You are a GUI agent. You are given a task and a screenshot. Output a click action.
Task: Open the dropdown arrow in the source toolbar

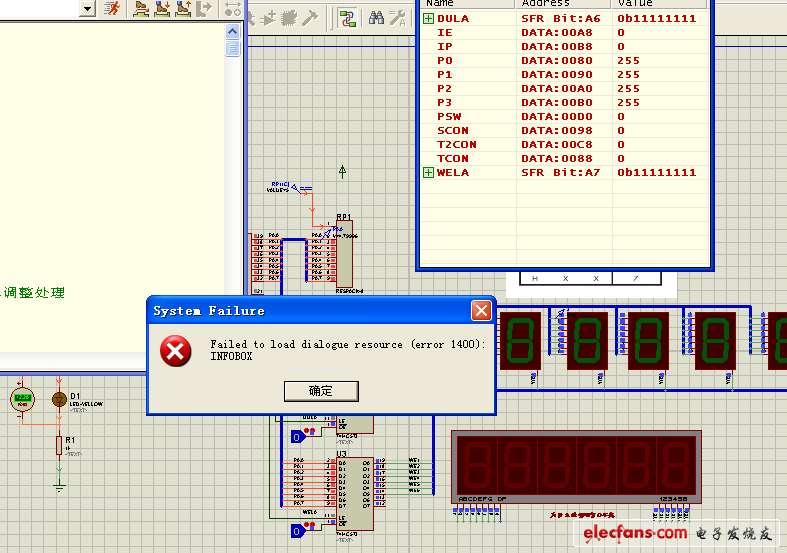pyautogui.click(x=88, y=8)
